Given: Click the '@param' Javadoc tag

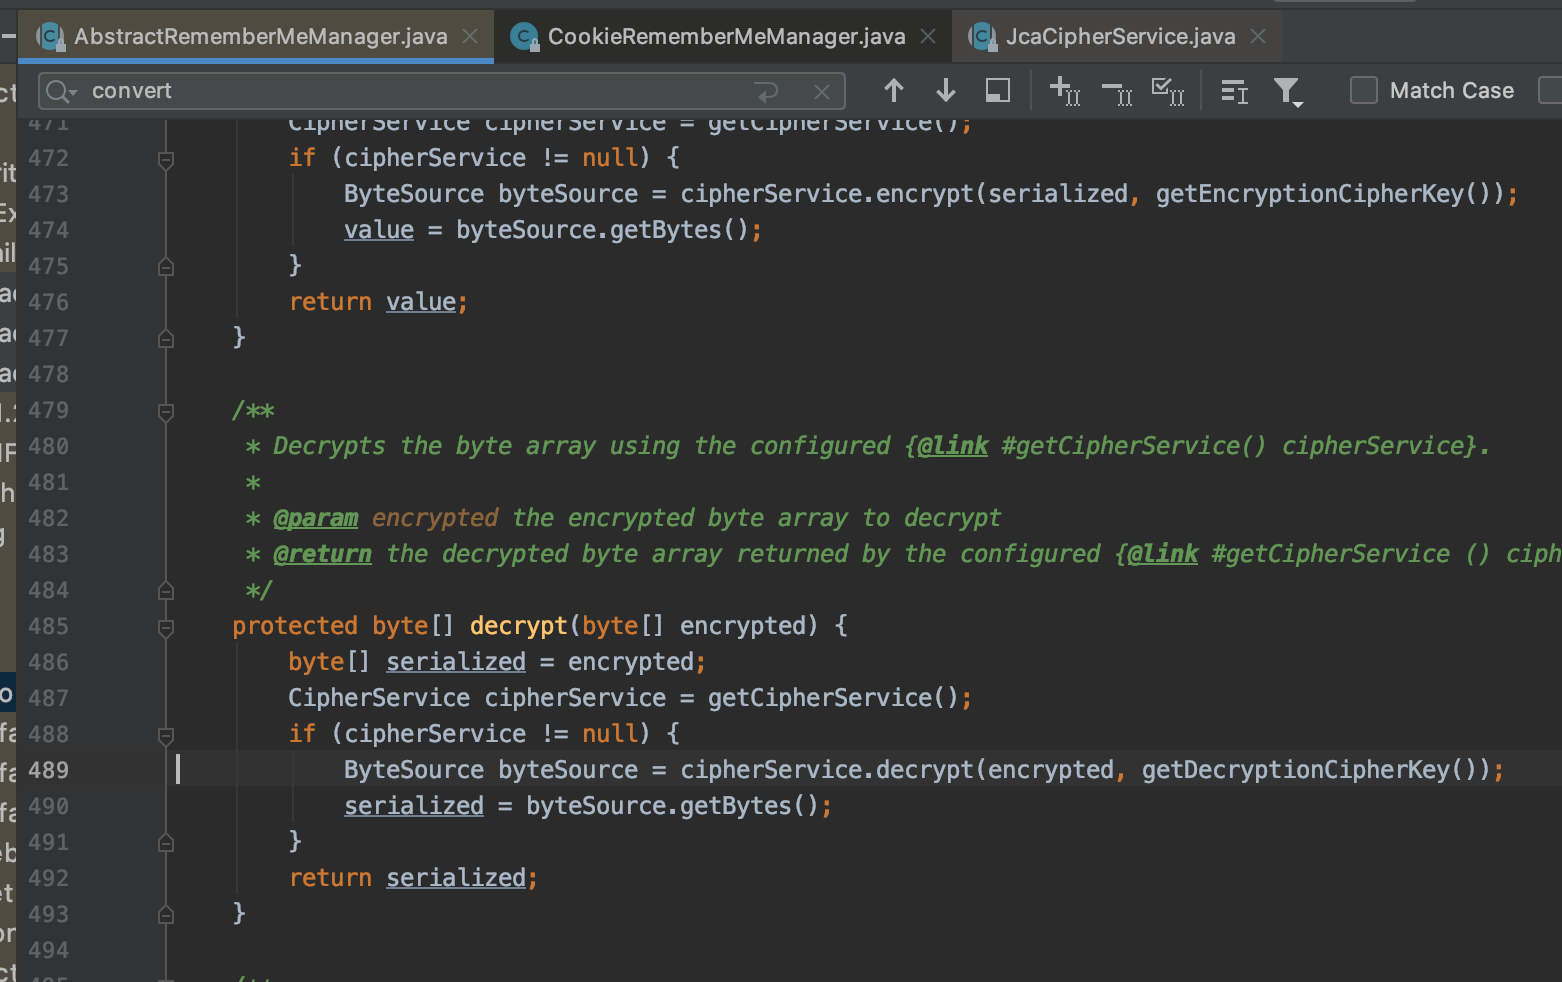Looking at the screenshot, I should coord(315,518).
